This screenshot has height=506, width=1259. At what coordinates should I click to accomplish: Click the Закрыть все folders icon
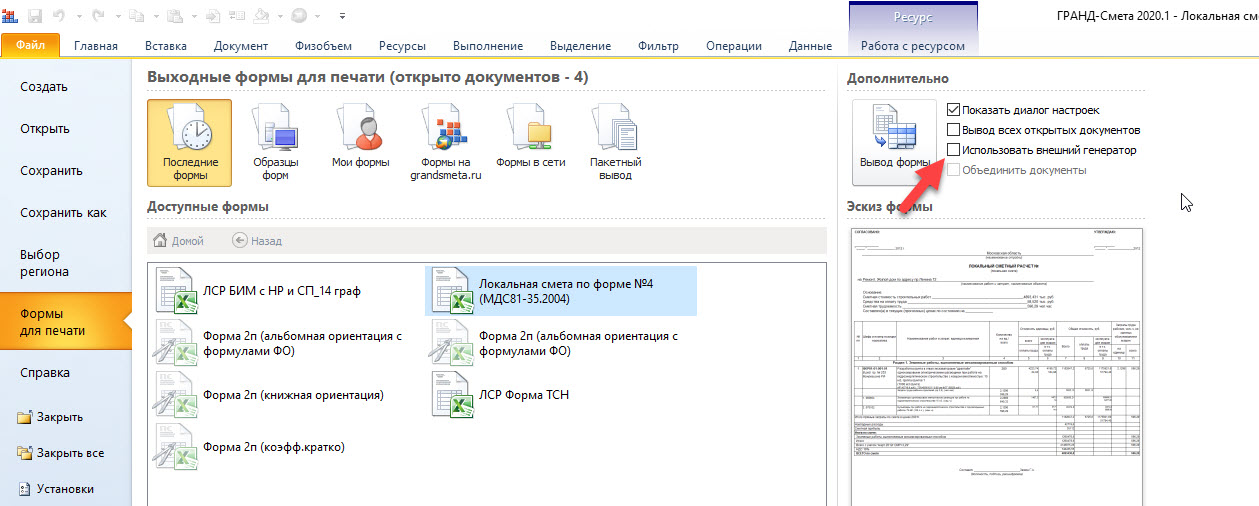[25, 453]
